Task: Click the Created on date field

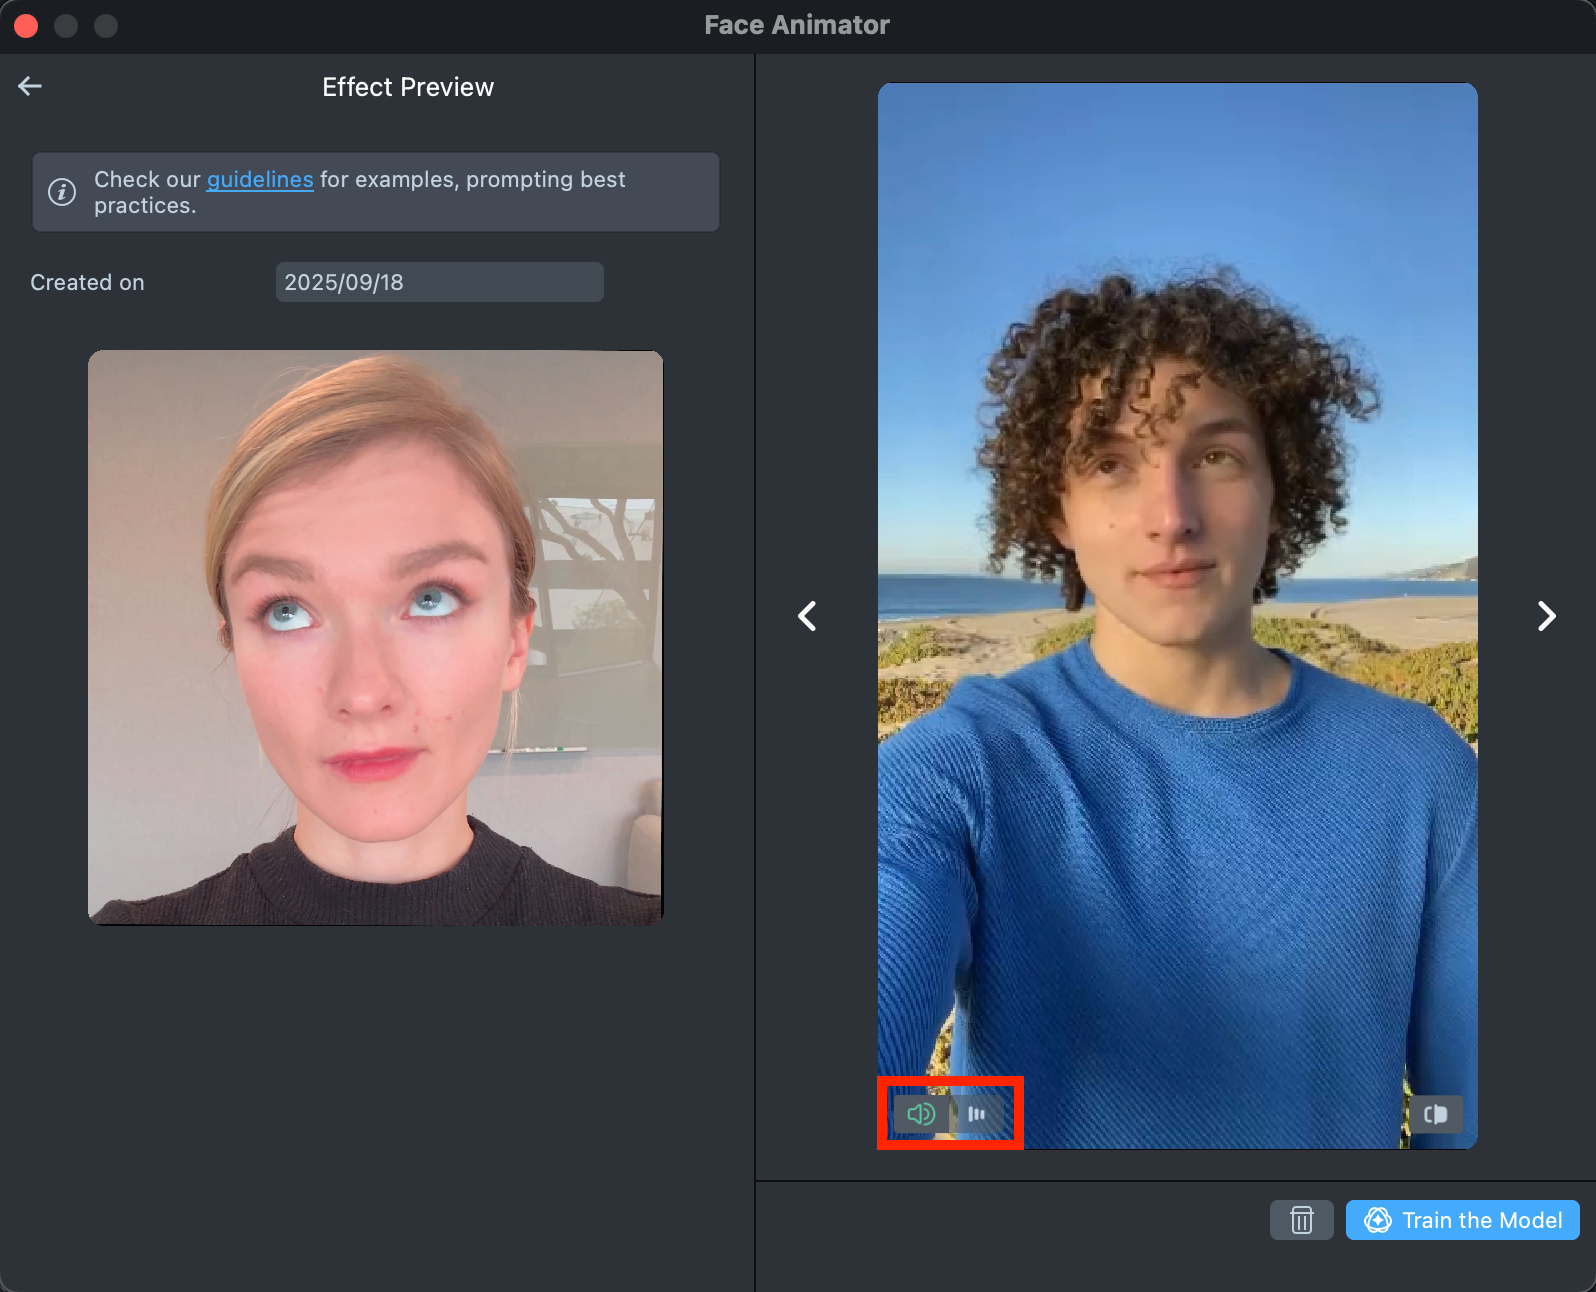Action: coord(439,283)
